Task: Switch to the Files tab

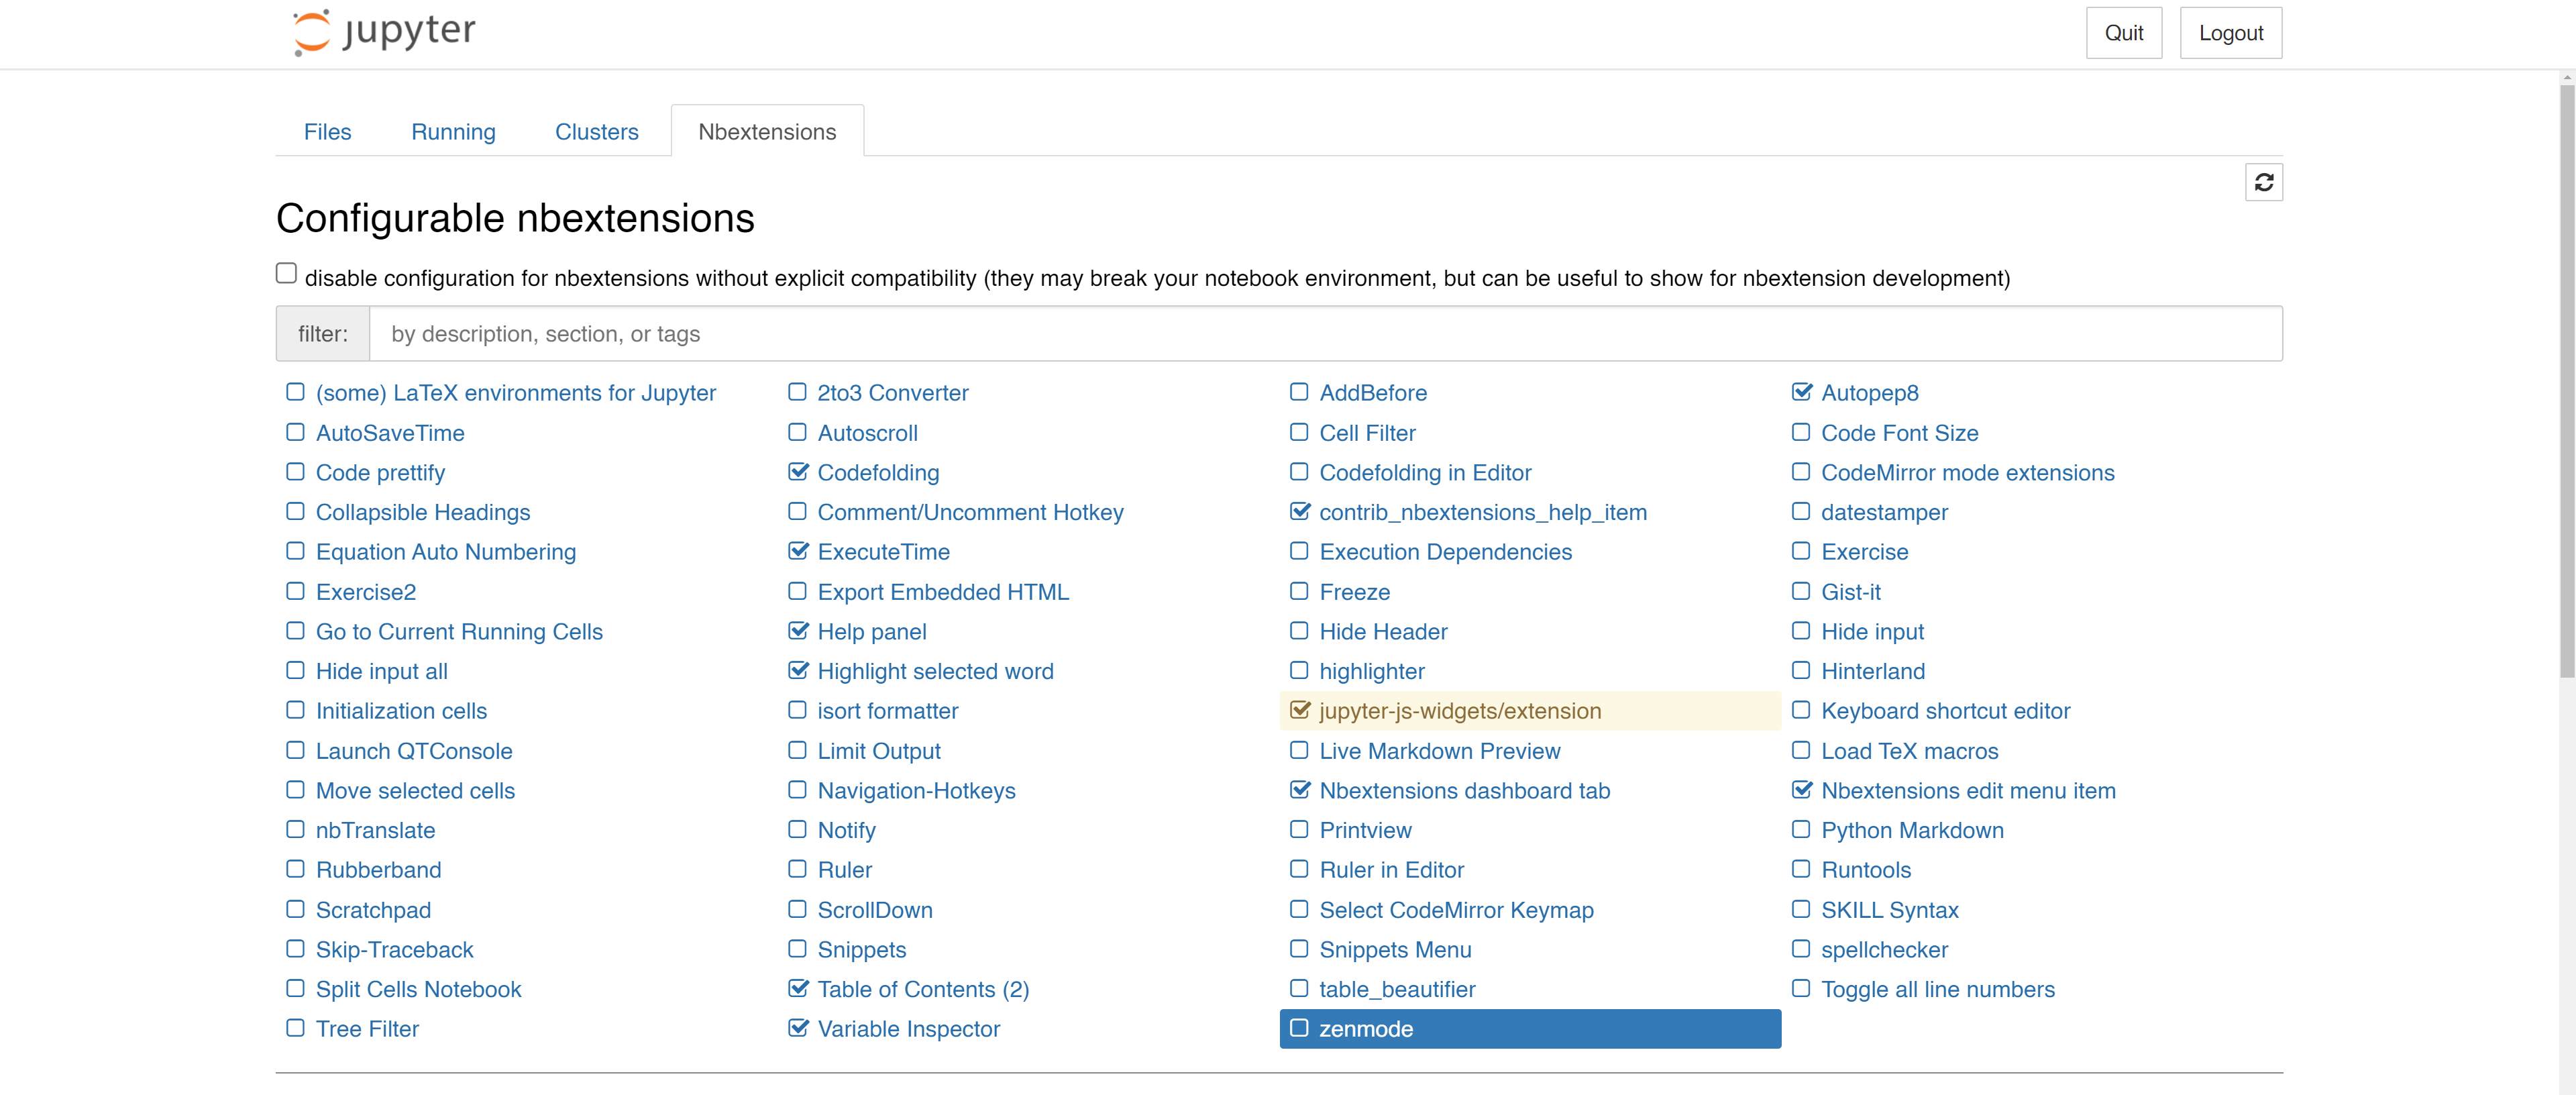Action: 327,132
